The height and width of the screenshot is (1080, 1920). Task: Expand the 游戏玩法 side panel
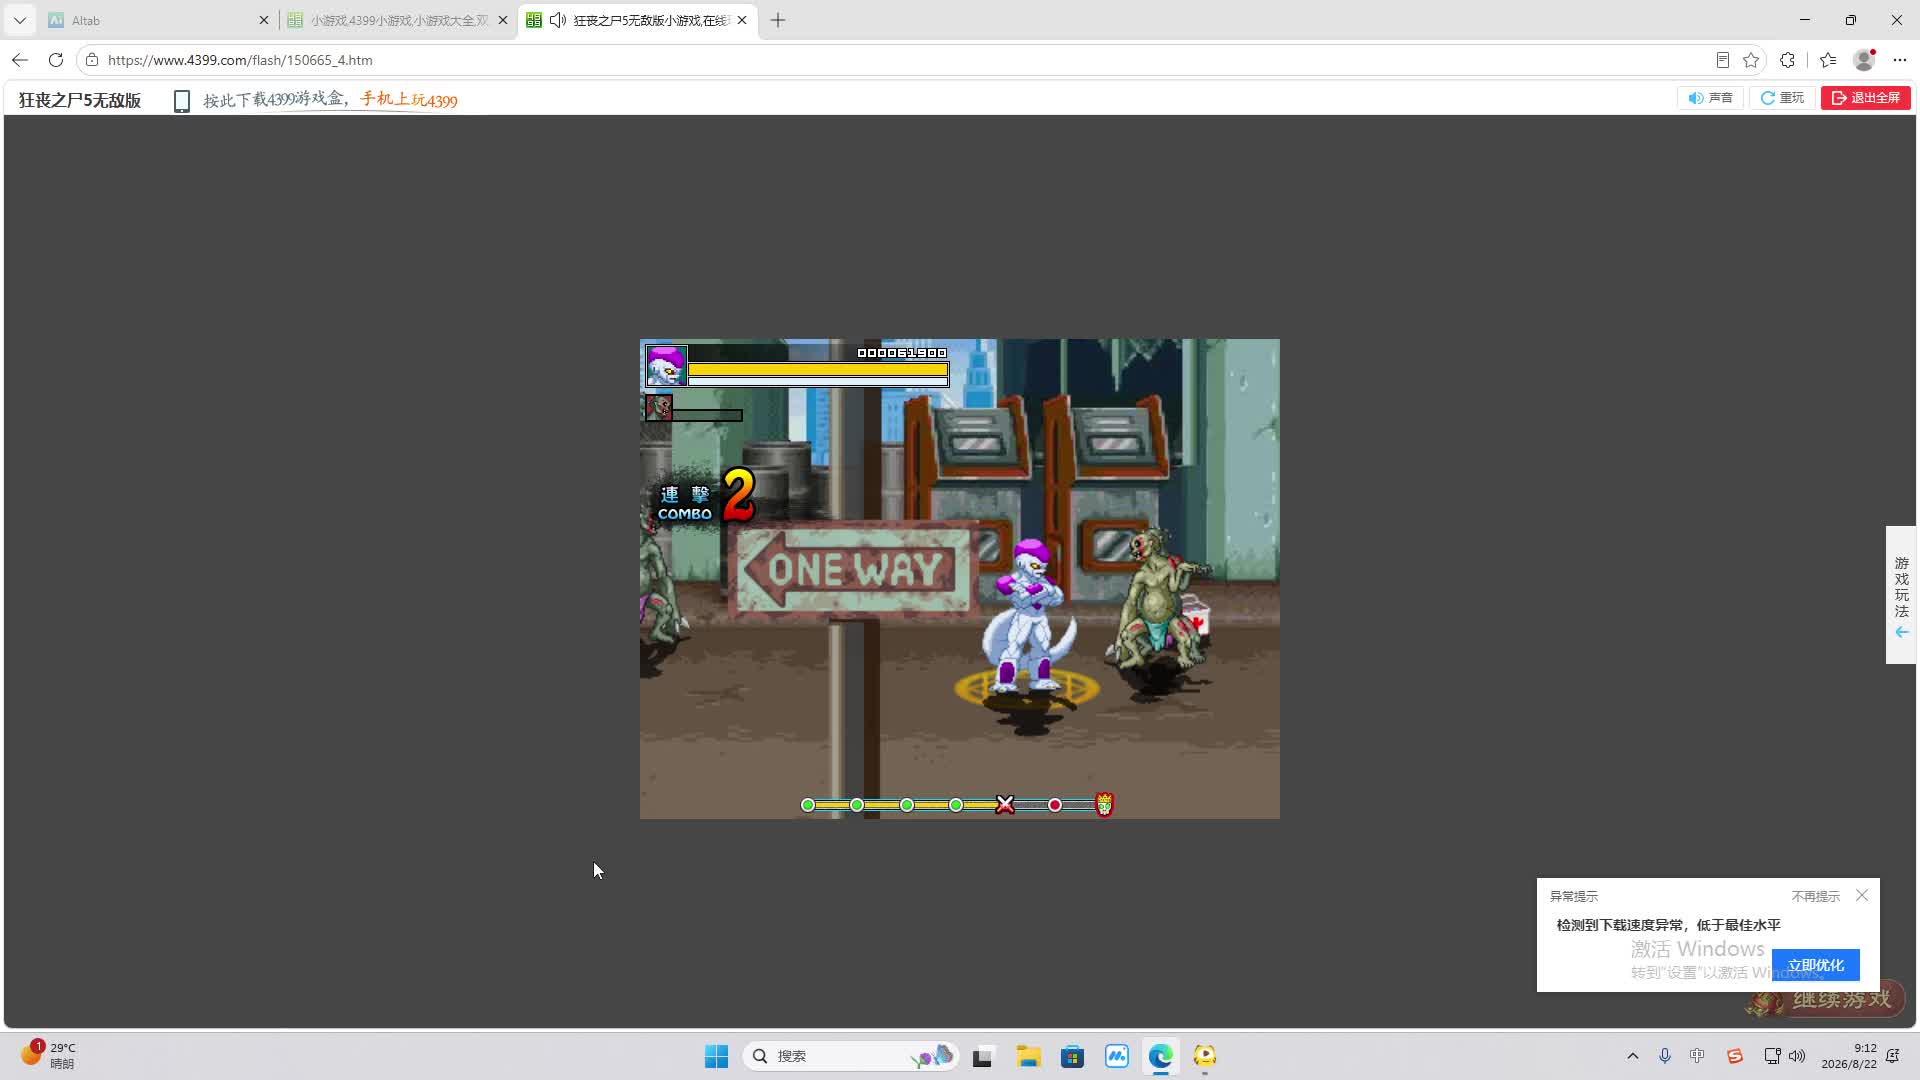1901,595
